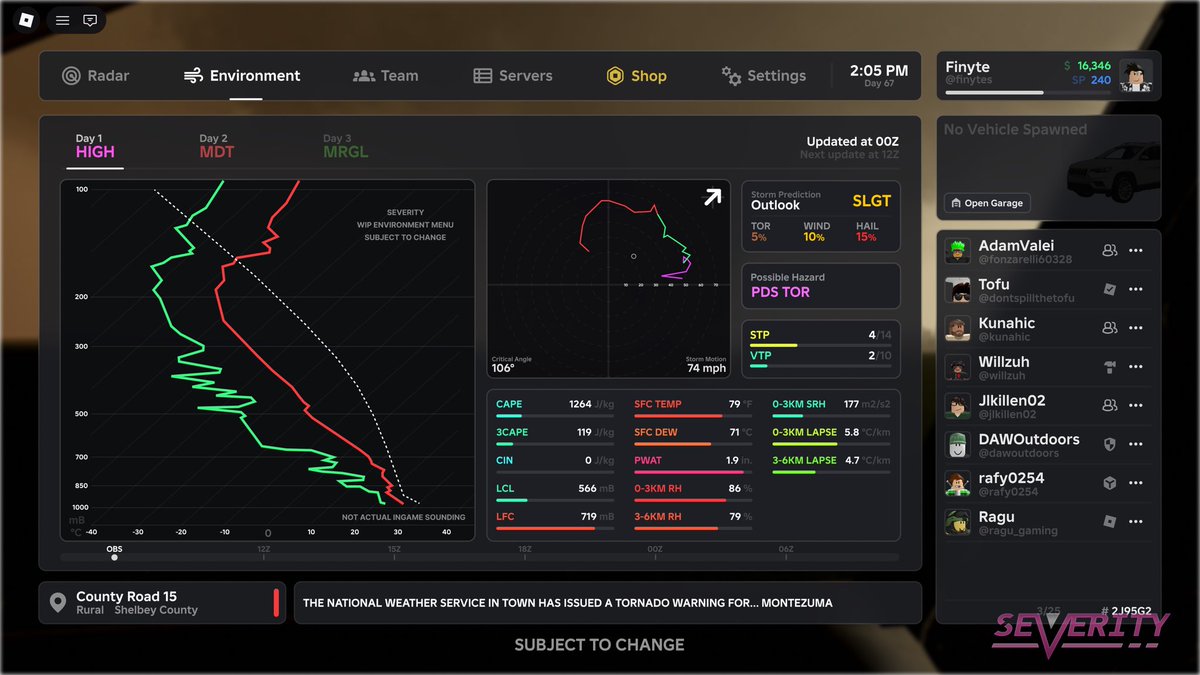Open rafy0254's more options menu
This screenshot has width=1200, height=675.
click(x=1136, y=483)
